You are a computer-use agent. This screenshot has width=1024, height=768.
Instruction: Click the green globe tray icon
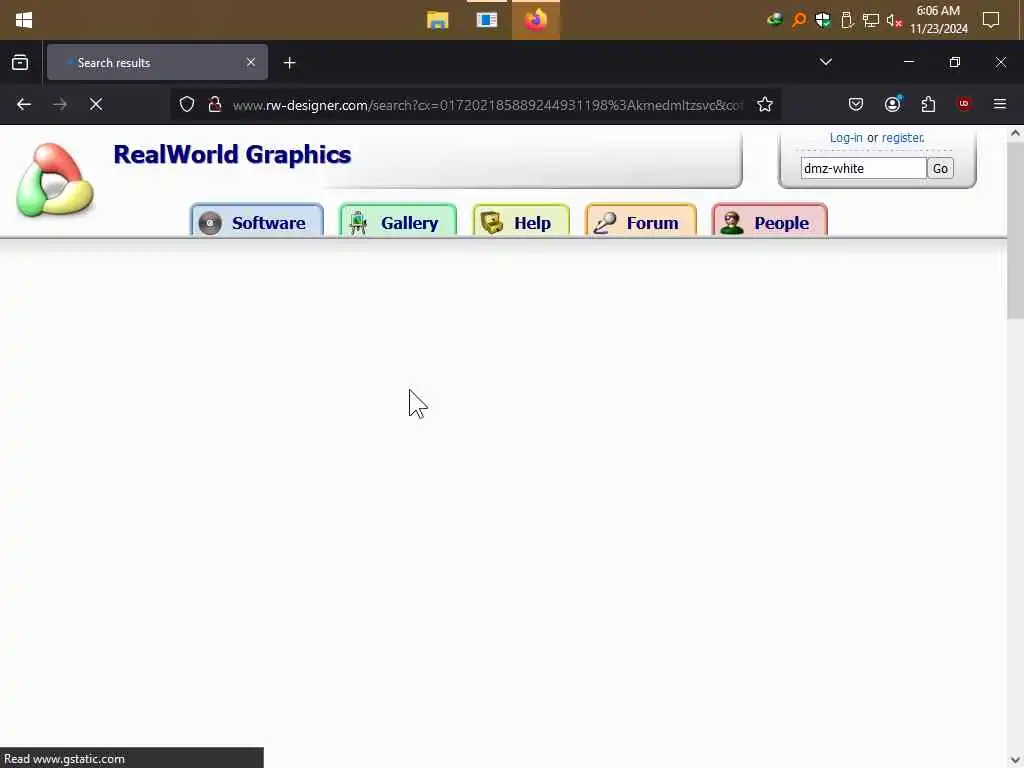[775, 20]
